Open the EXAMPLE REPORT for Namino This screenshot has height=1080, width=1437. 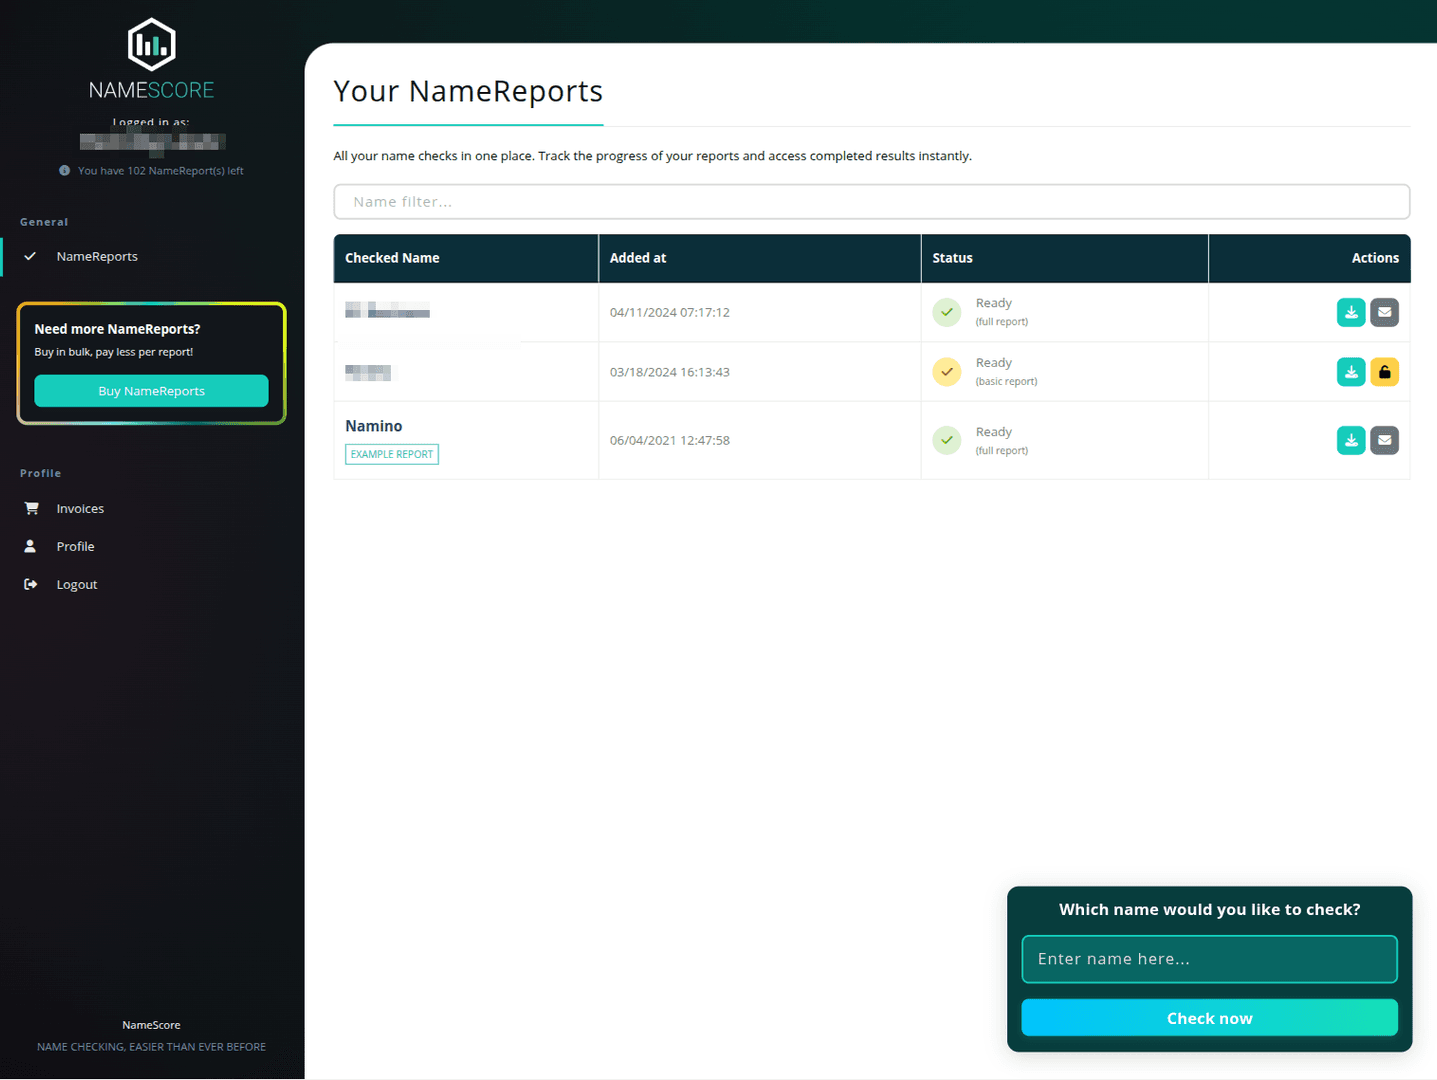(391, 454)
